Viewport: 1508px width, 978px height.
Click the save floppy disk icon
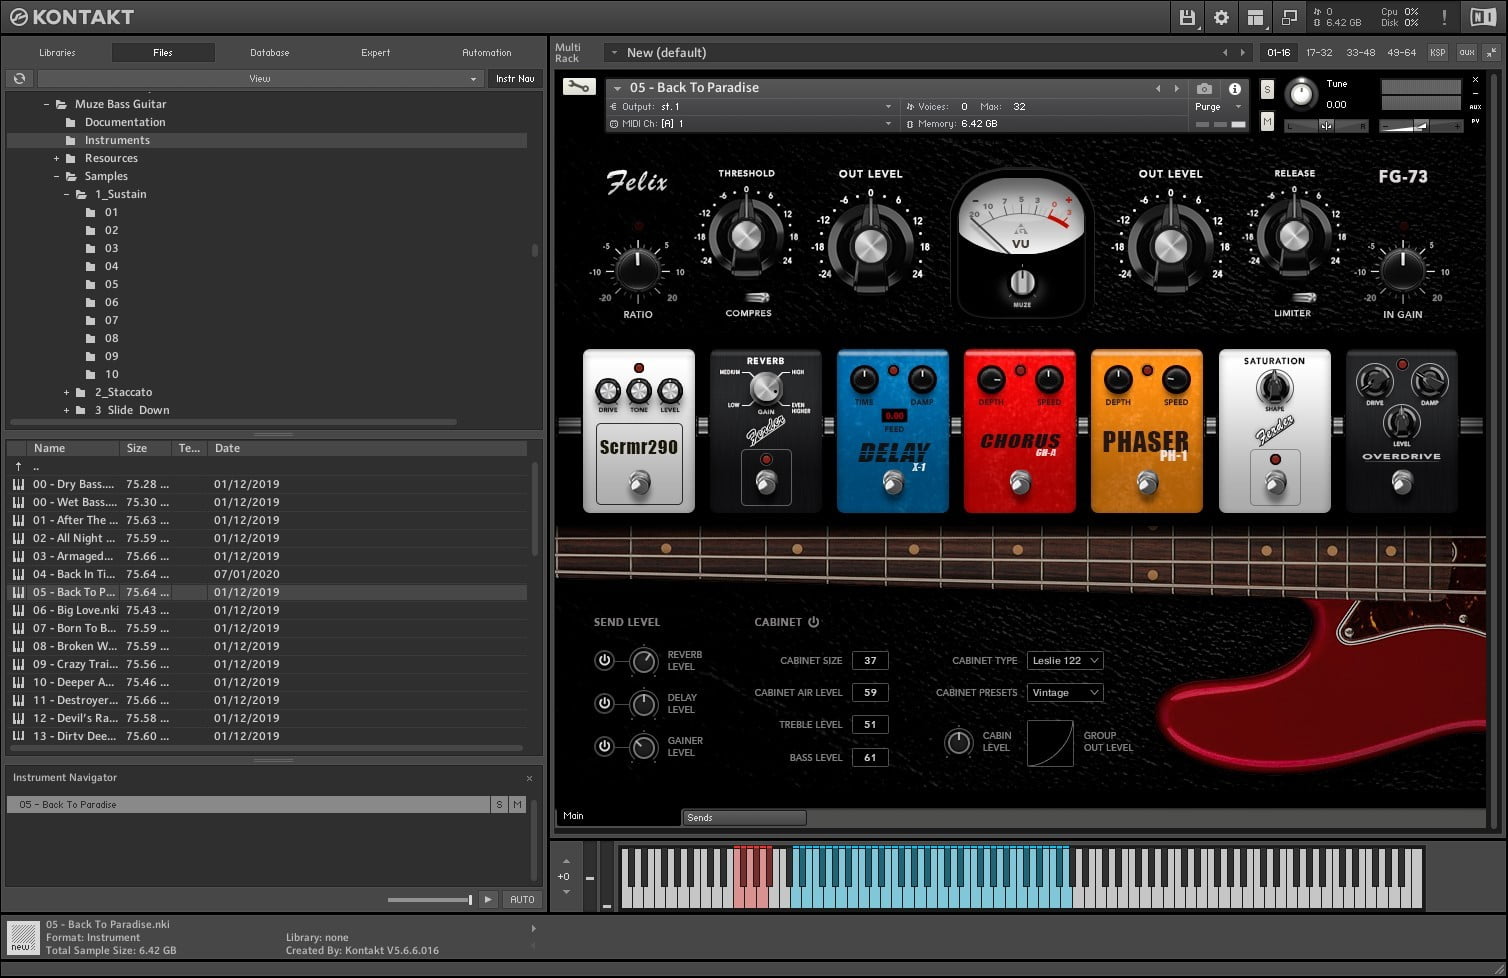1187,17
